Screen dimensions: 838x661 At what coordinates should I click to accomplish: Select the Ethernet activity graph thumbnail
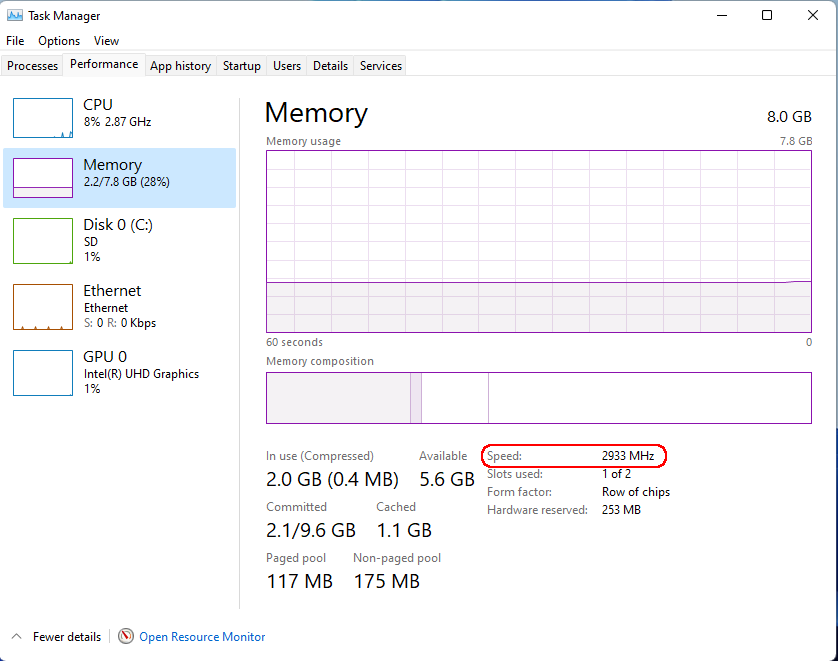(43, 307)
